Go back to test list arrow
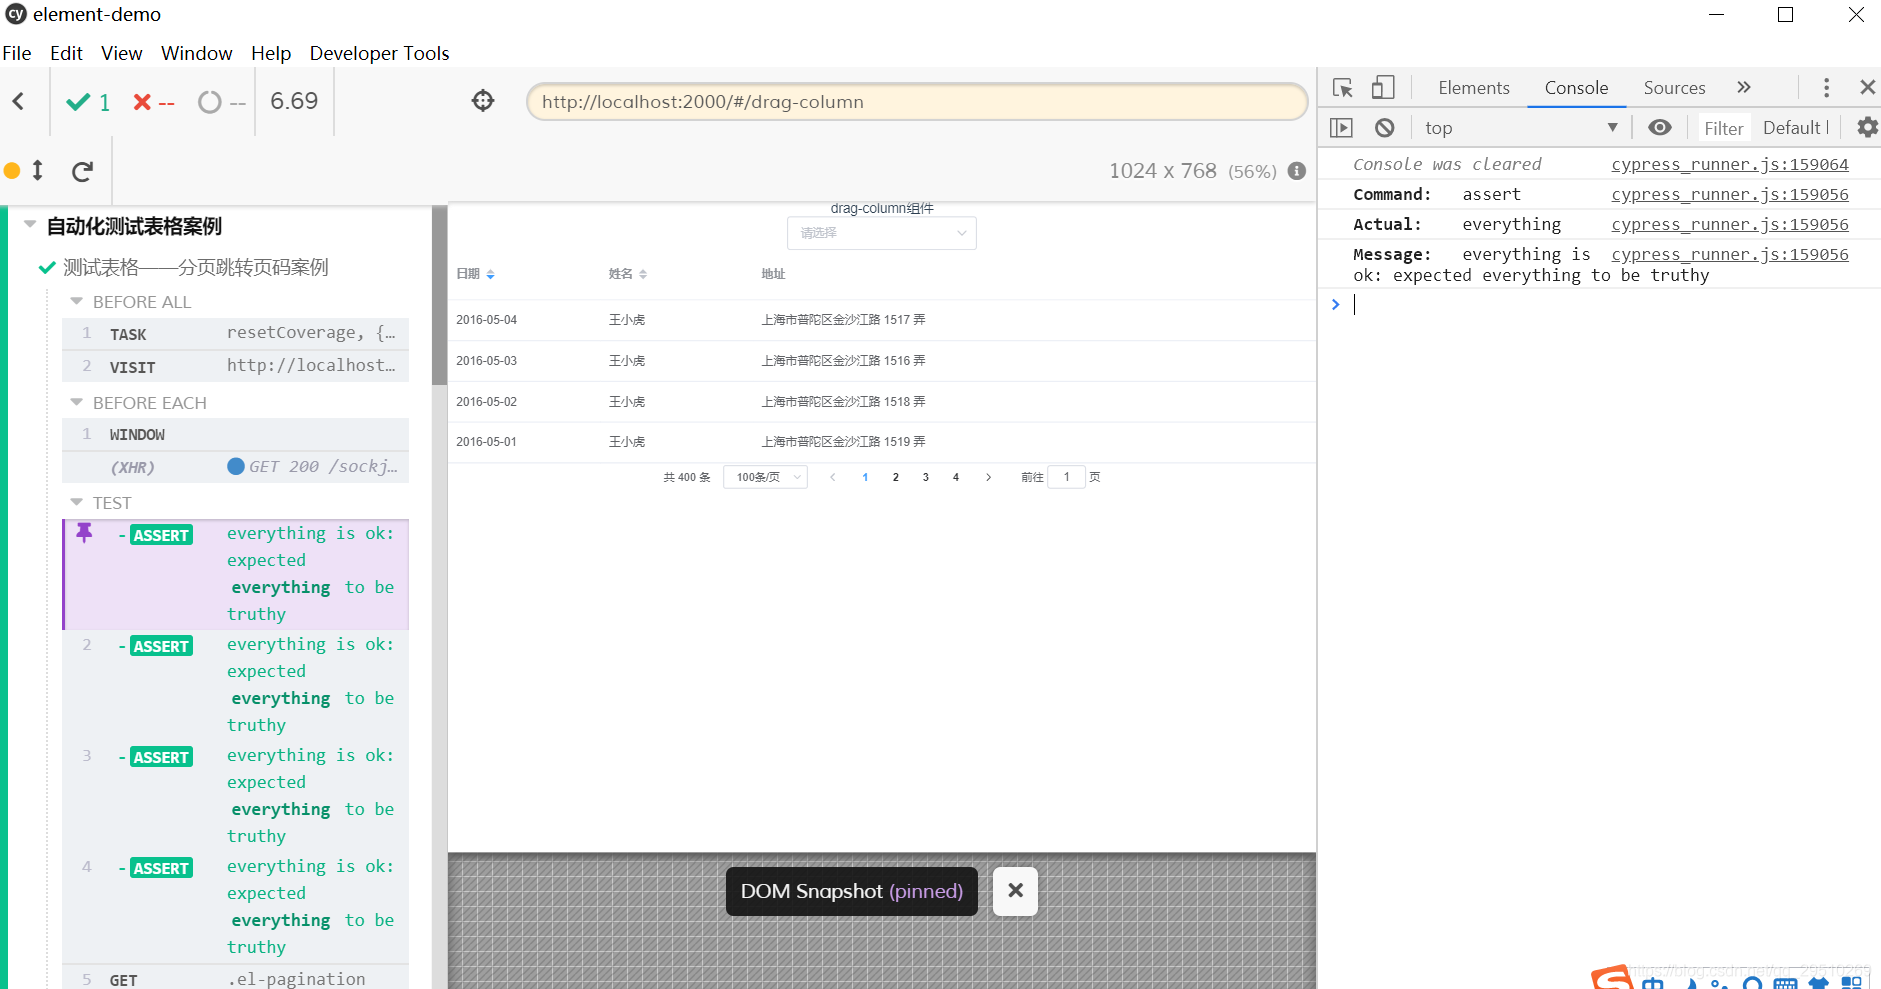The image size is (1881, 989). pos(18,101)
